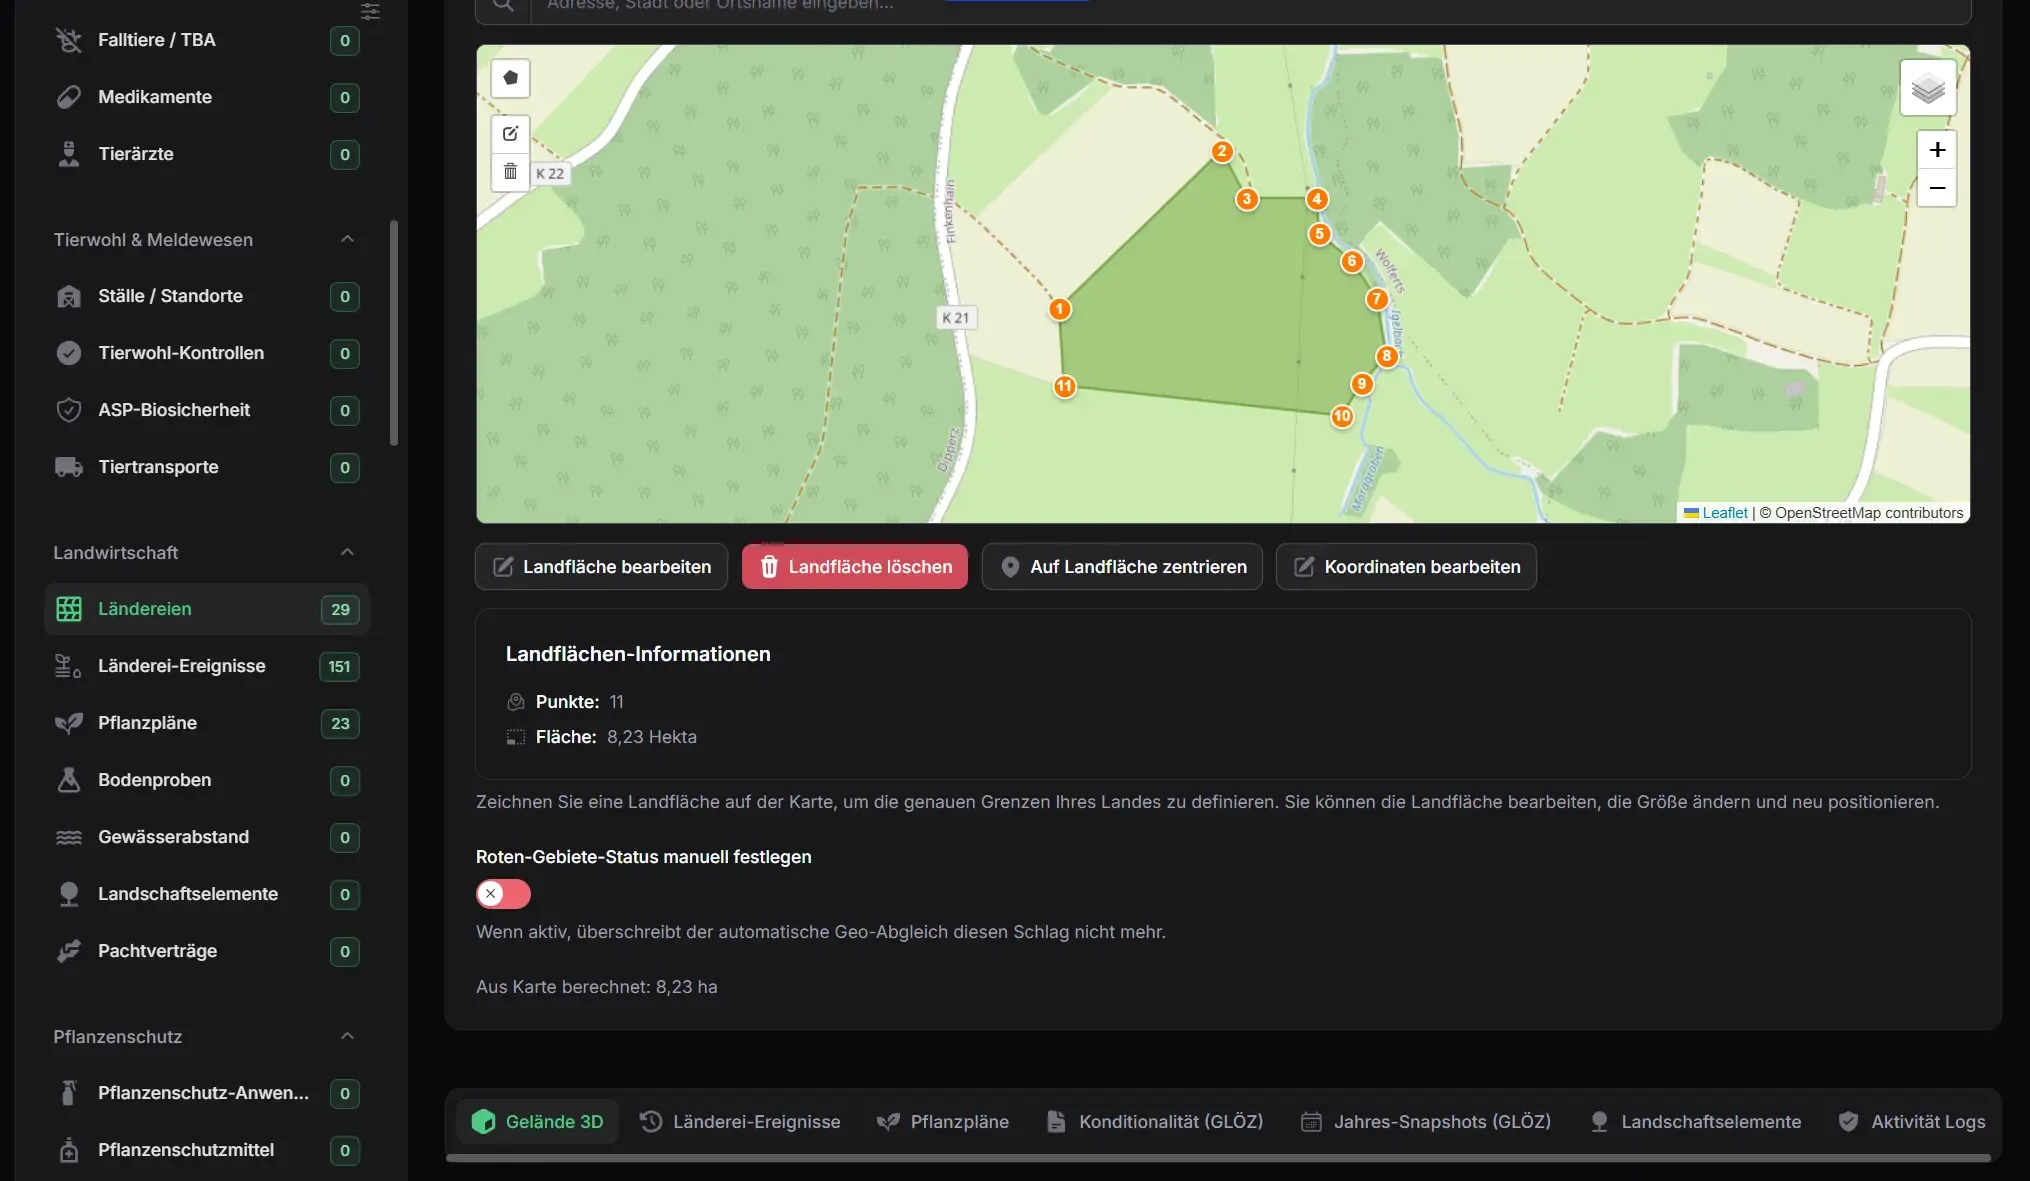Click the Länderei-Ereignisse sidebar icon
Screen dimensions: 2030x1181
[x=68, y=666]
